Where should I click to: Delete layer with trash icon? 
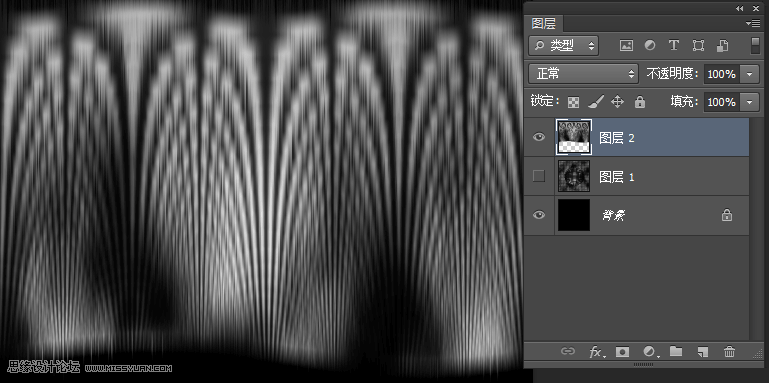click(x=729, y=351)
